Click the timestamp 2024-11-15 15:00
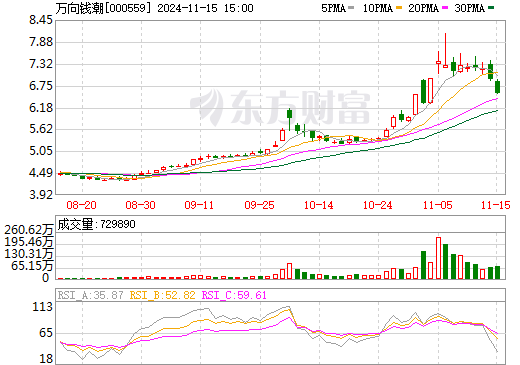The image size is (520, 365). pos(205,8)
